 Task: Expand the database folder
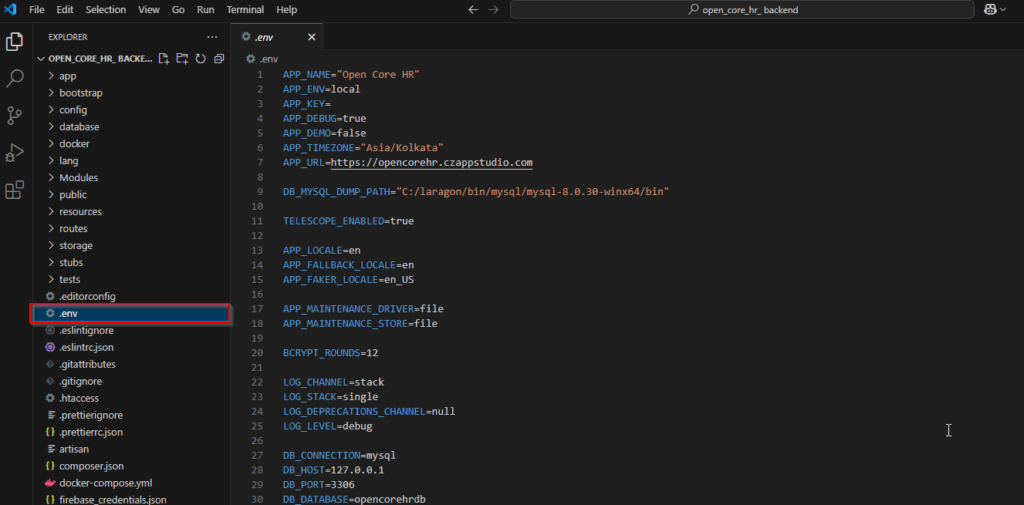[131, 127]
